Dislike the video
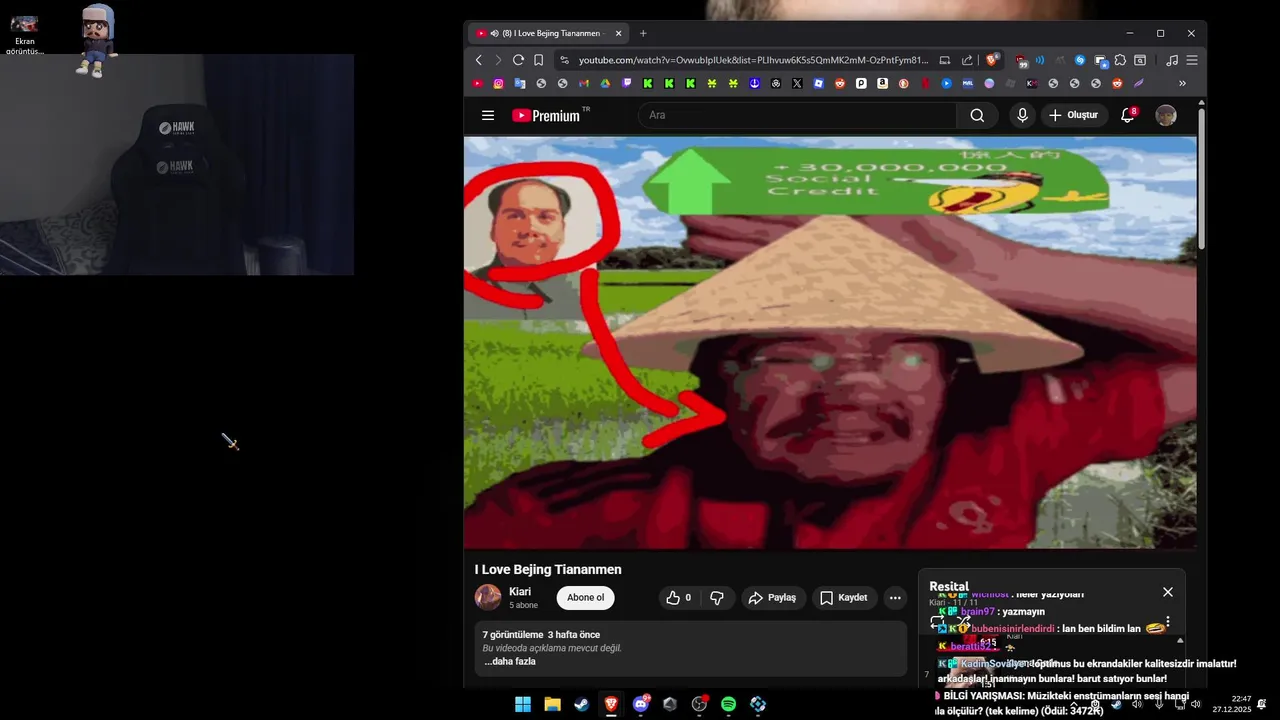Viewport: 1280px width, 720px height. (x=717, y=598)
